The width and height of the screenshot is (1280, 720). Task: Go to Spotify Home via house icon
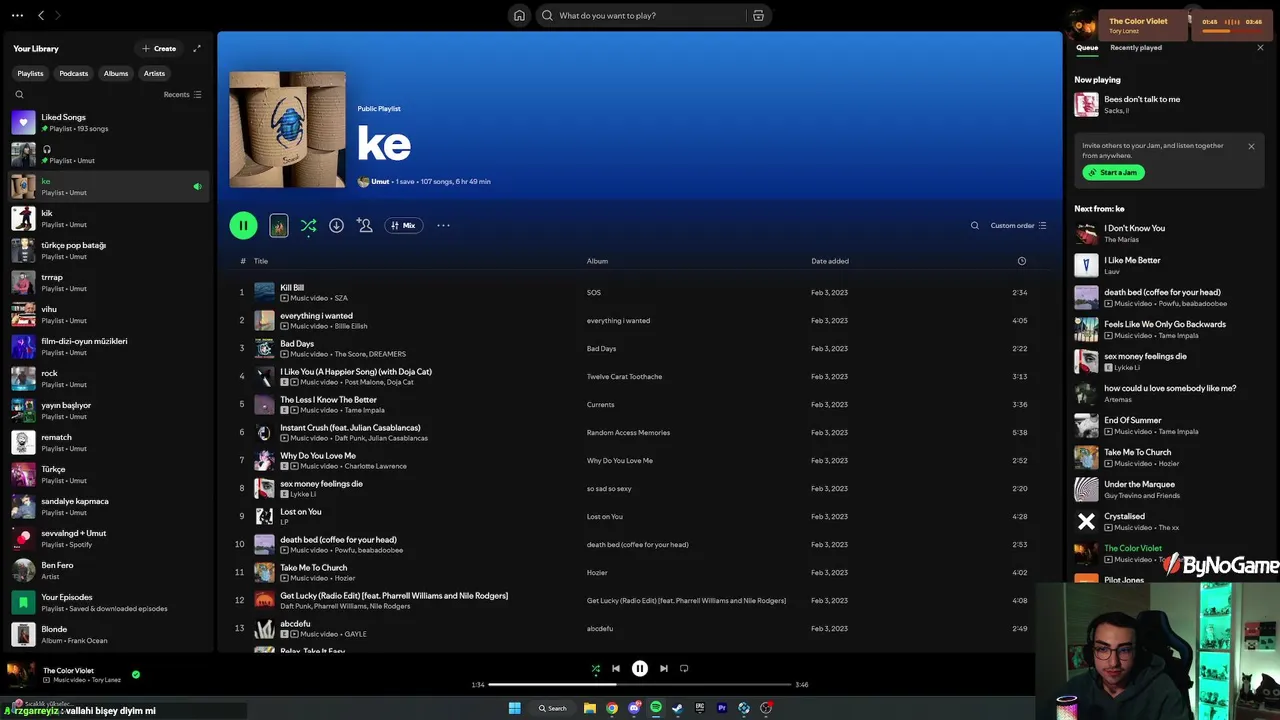click(x=519, y=15)
